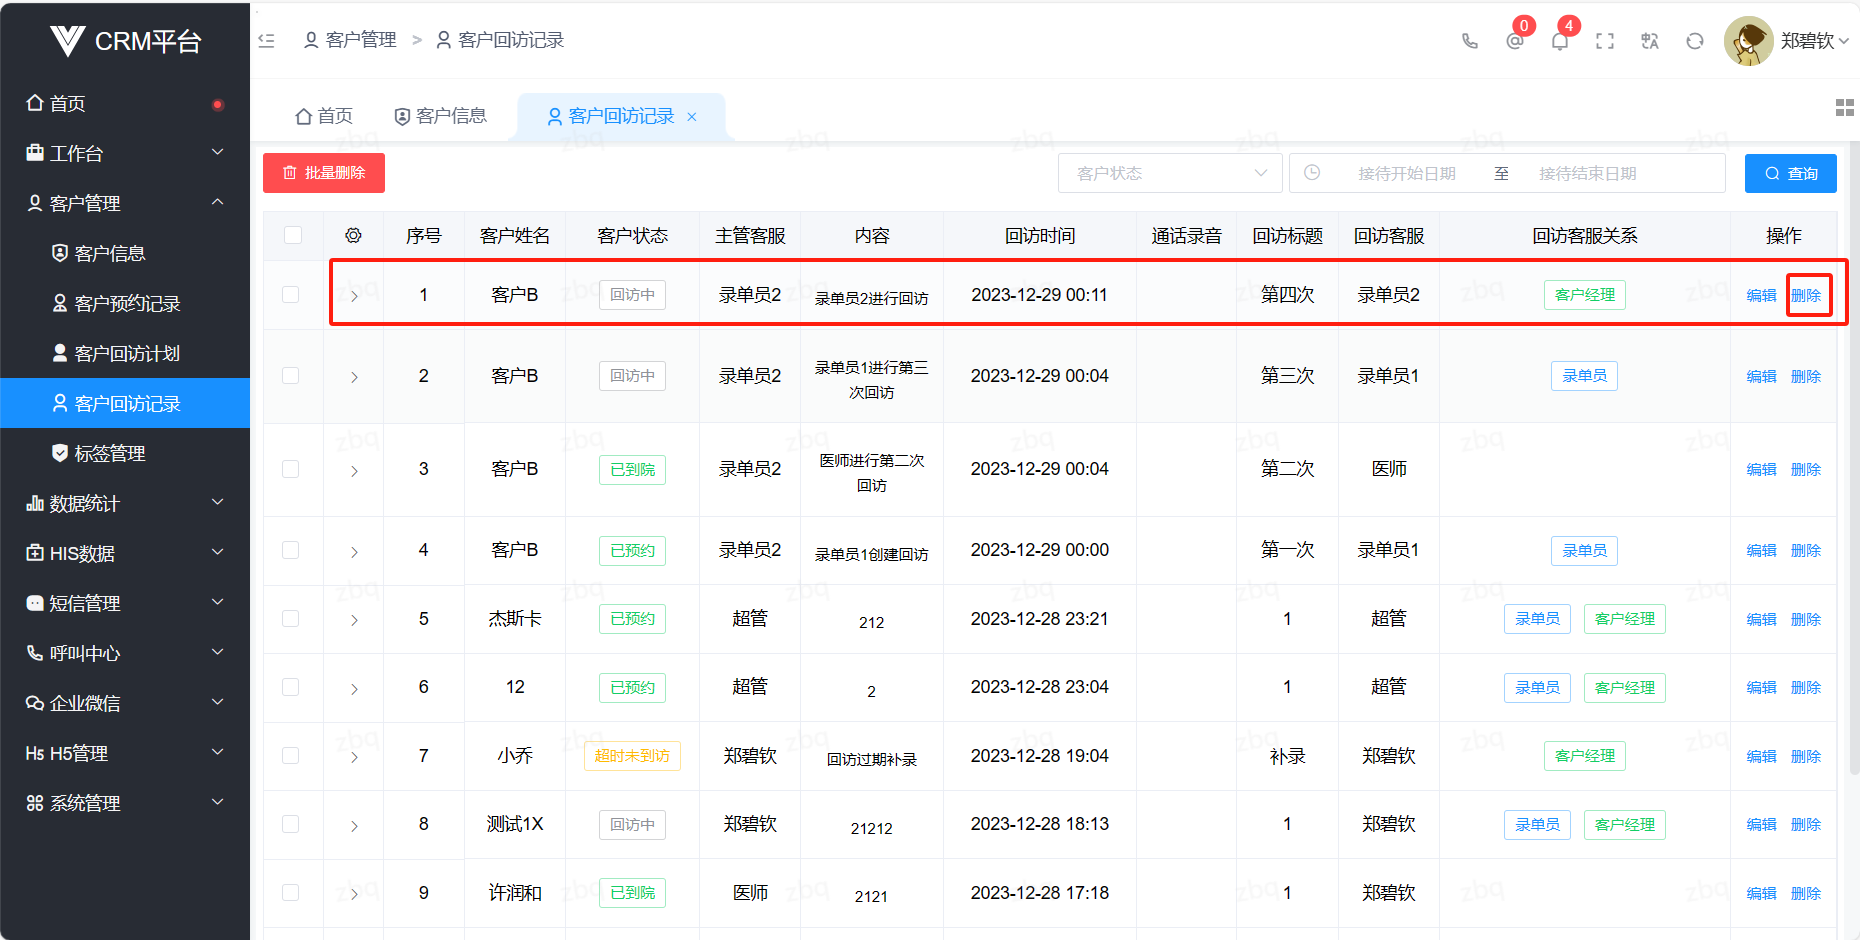Expand the HIS数据 sidebar menu
Image resolution: width=1860 pixels, height=940 pixels.
click(x=125, y=553)
